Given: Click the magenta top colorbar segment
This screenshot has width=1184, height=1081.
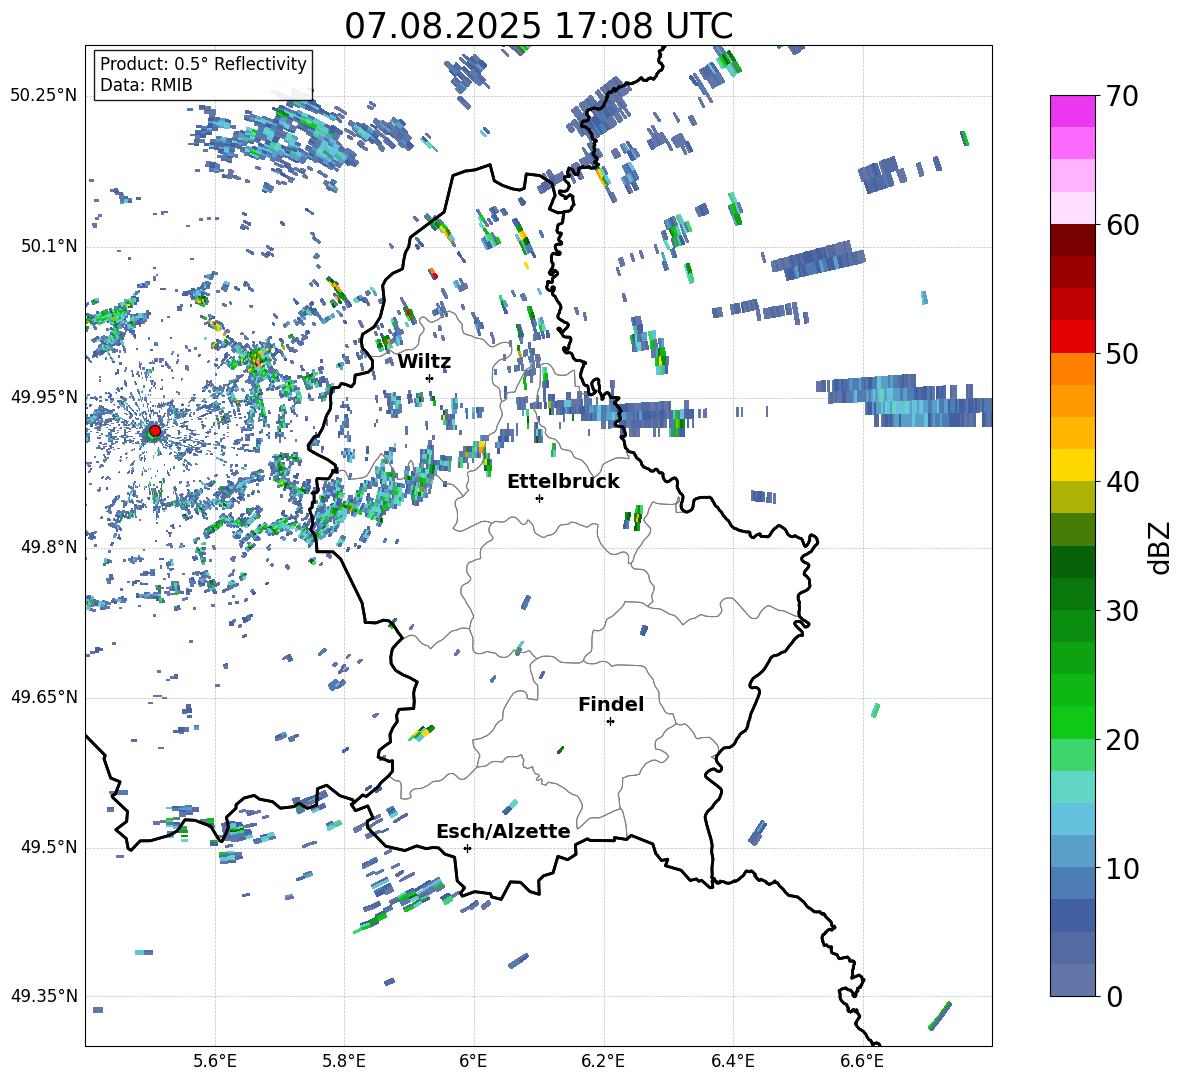Looking at the screenshot, I should 1073,111.
